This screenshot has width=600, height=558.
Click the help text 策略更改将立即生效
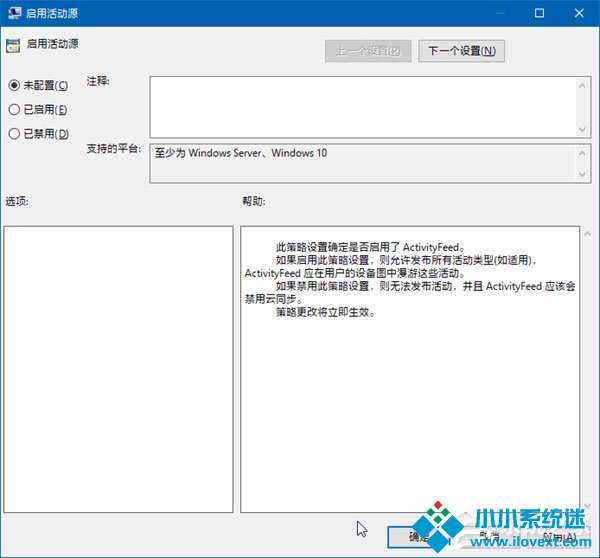pyautogui.click(x=325, y=312)
